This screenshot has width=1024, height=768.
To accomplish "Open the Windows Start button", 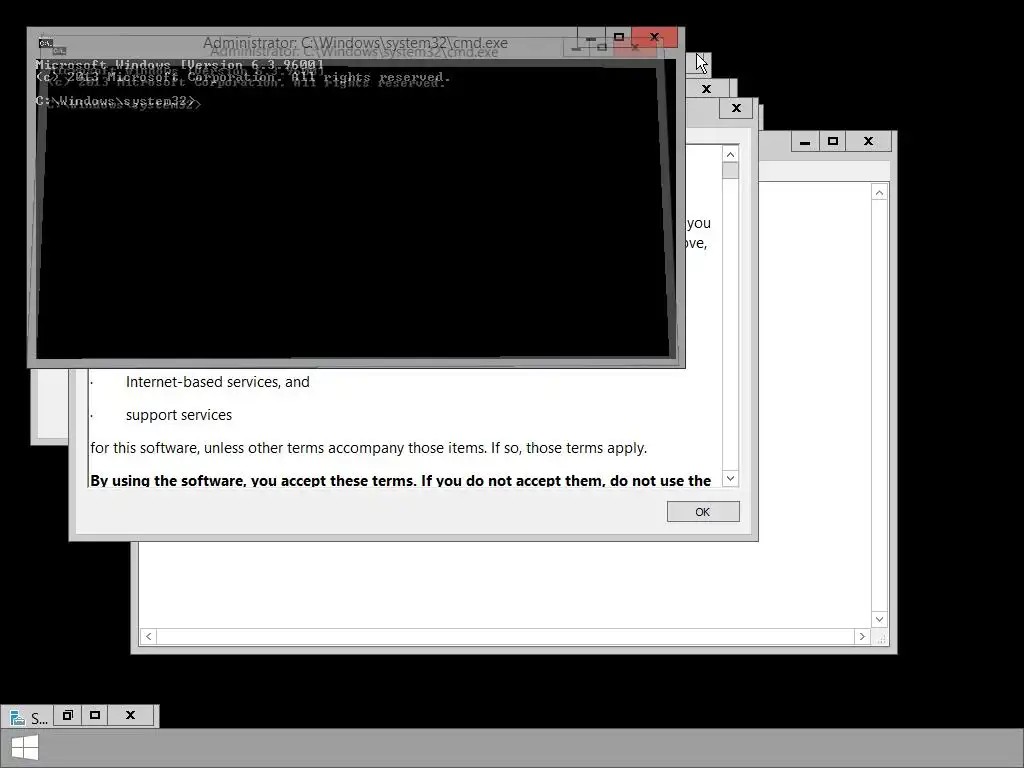I will click(x=25, y=748).
